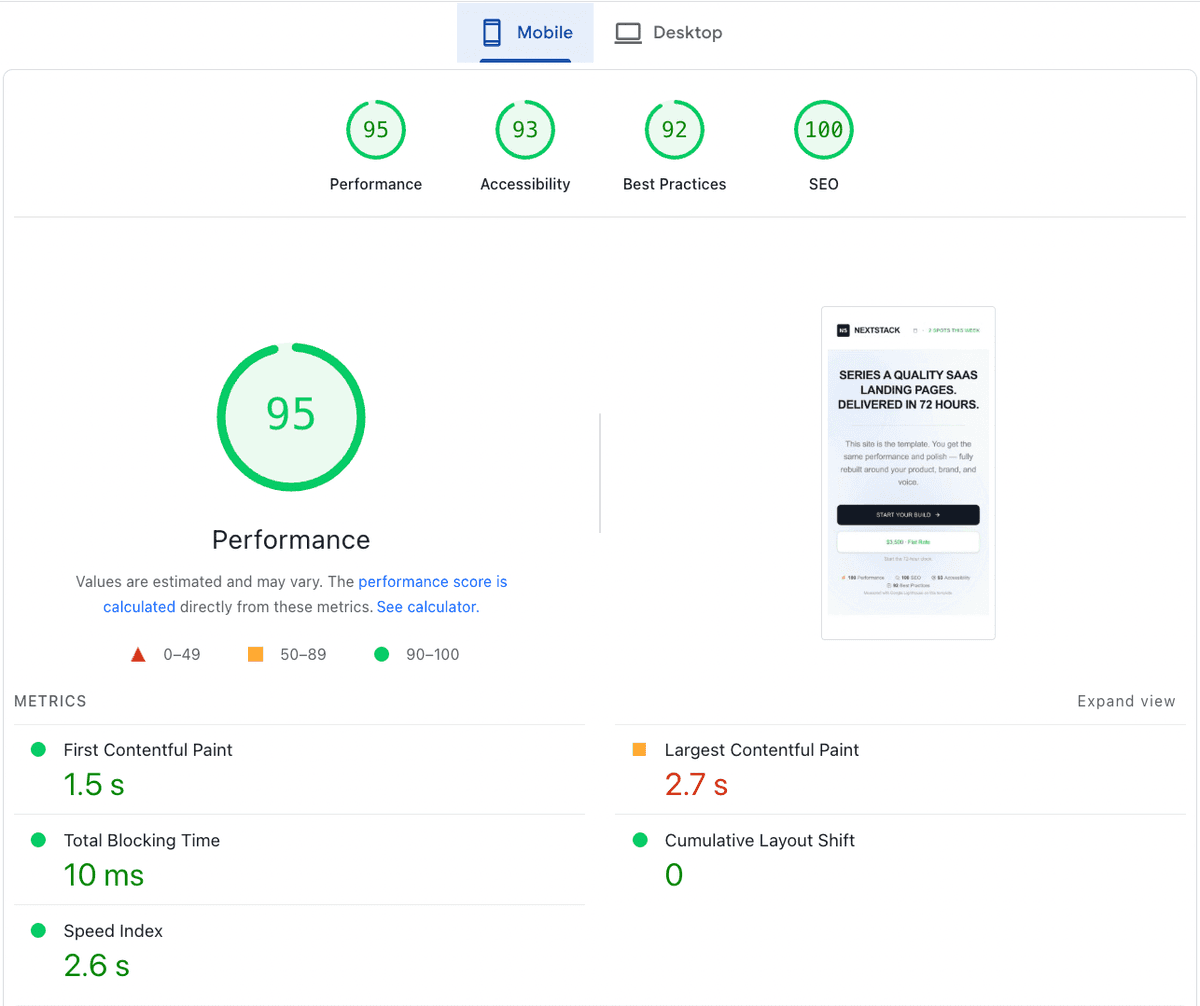Click the NextStack page screenshot thumbnail
Screen dimensions: 1200x1006
(x=907, y=472)
